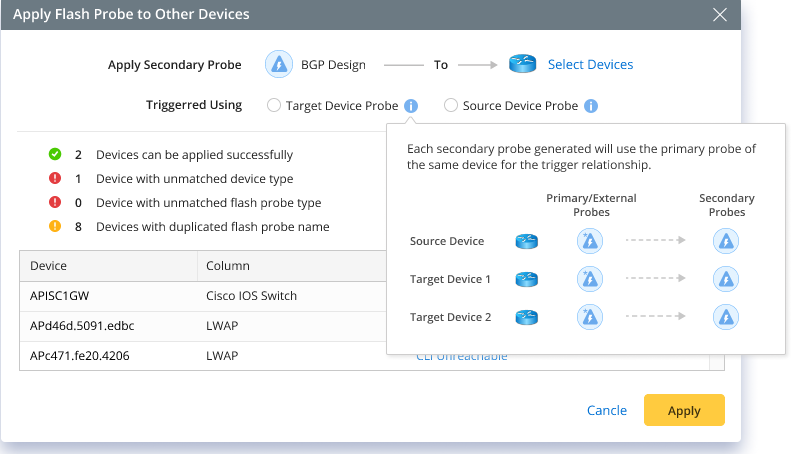The width and height of the screenshot is (803, 454).
Task: Click the Device column header
Action: point(49,266)
